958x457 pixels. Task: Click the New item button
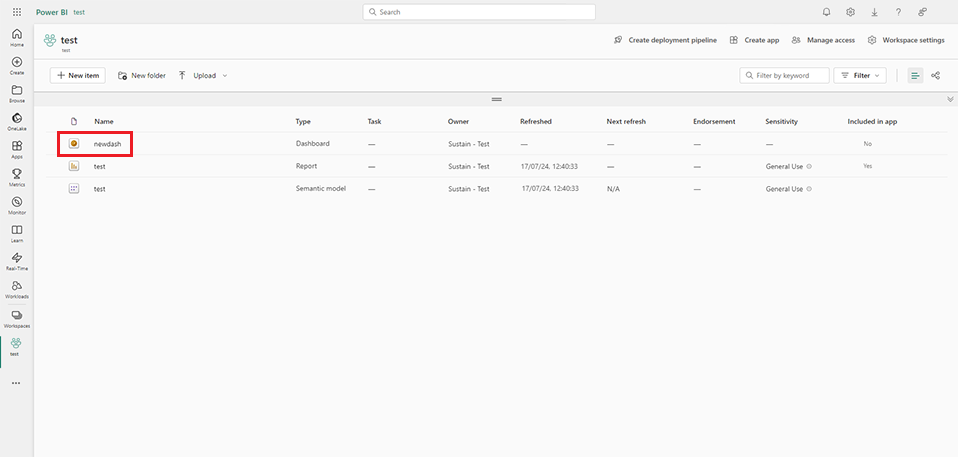[x=78, y=75]
